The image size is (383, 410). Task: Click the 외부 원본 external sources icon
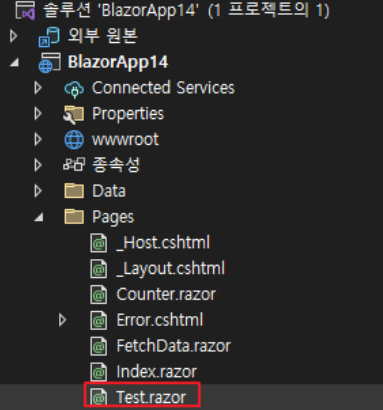click(x=49, y=36)
